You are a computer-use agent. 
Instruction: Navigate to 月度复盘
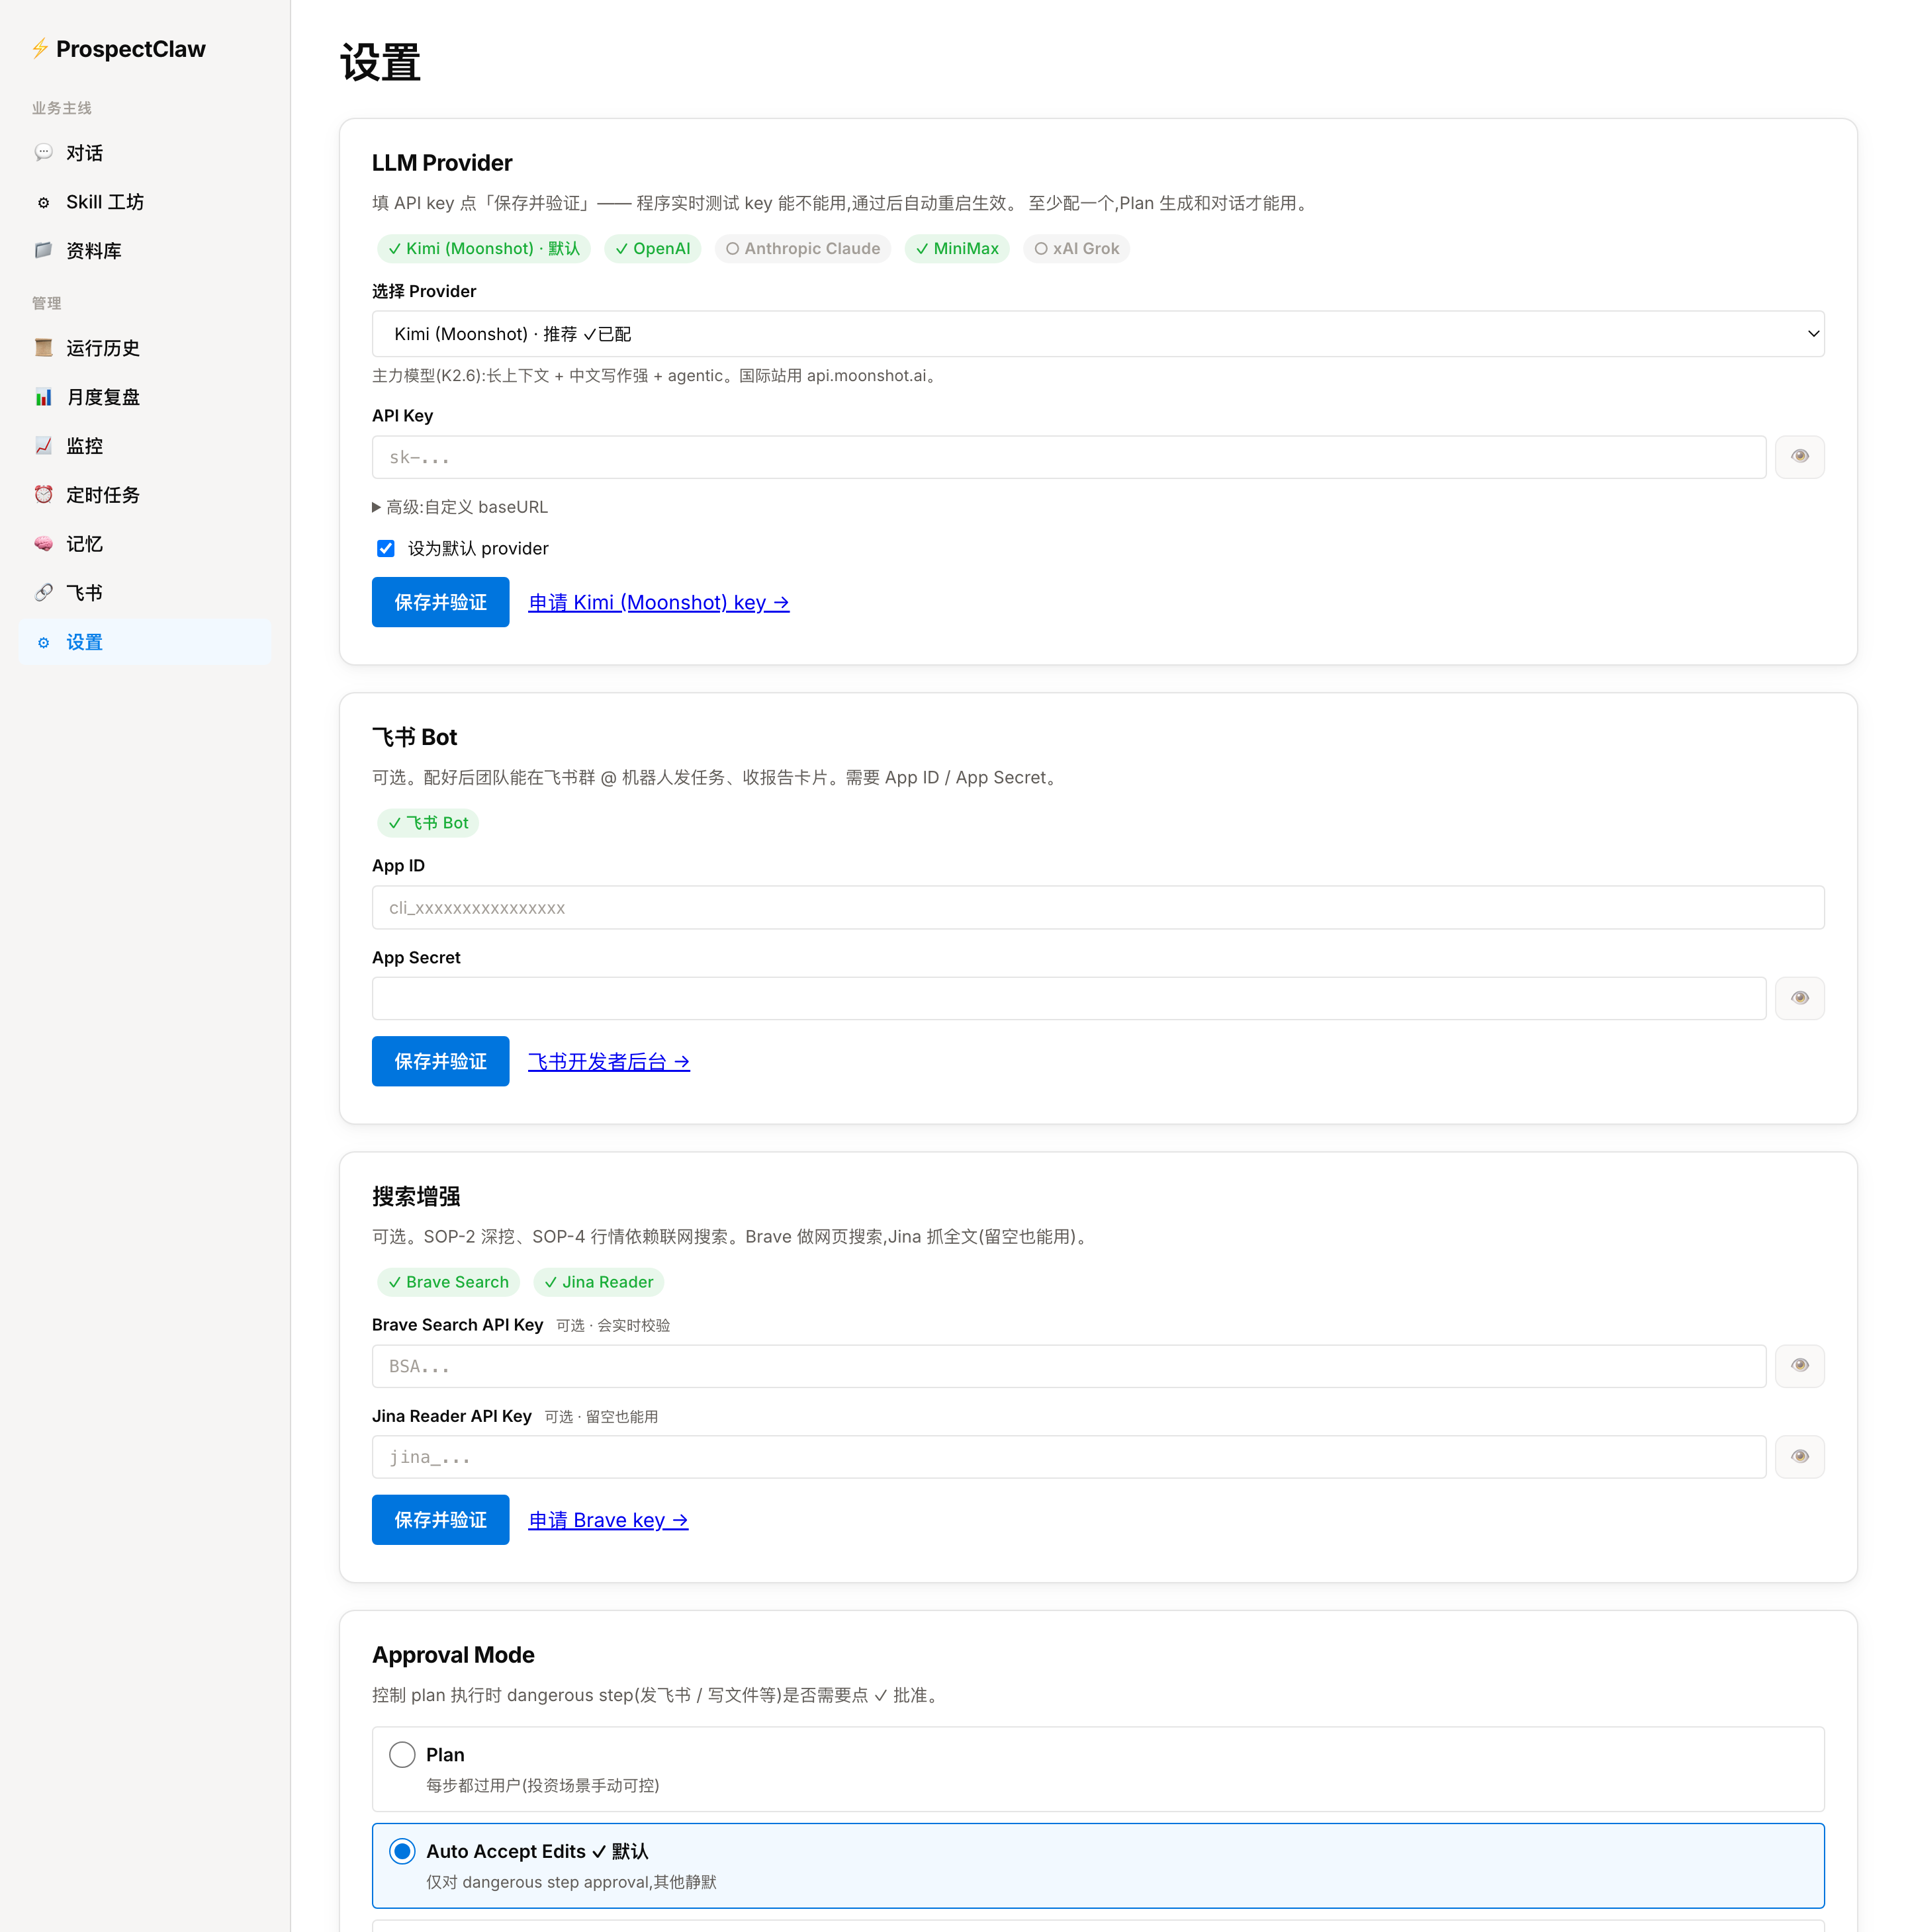145,397
